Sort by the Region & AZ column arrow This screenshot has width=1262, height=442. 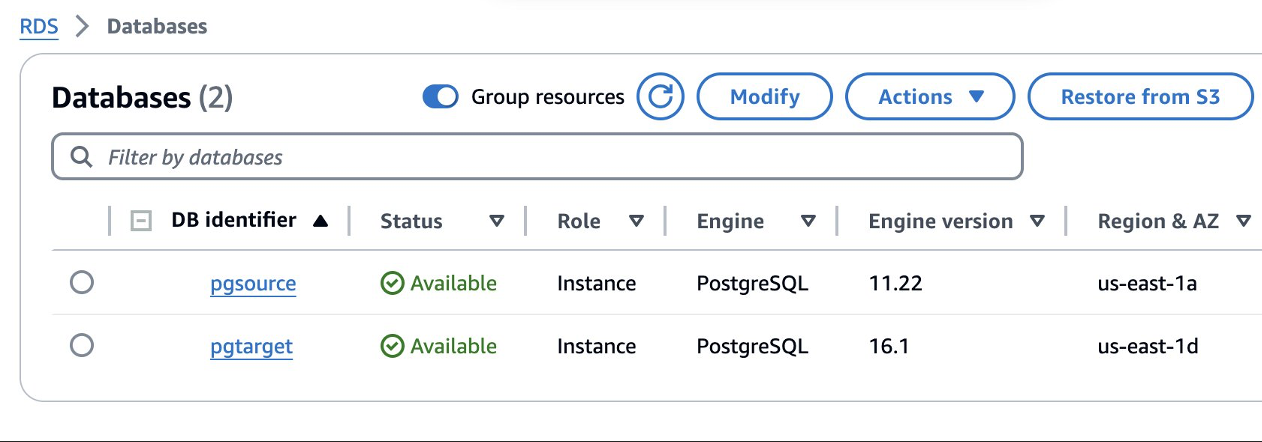1243,221
